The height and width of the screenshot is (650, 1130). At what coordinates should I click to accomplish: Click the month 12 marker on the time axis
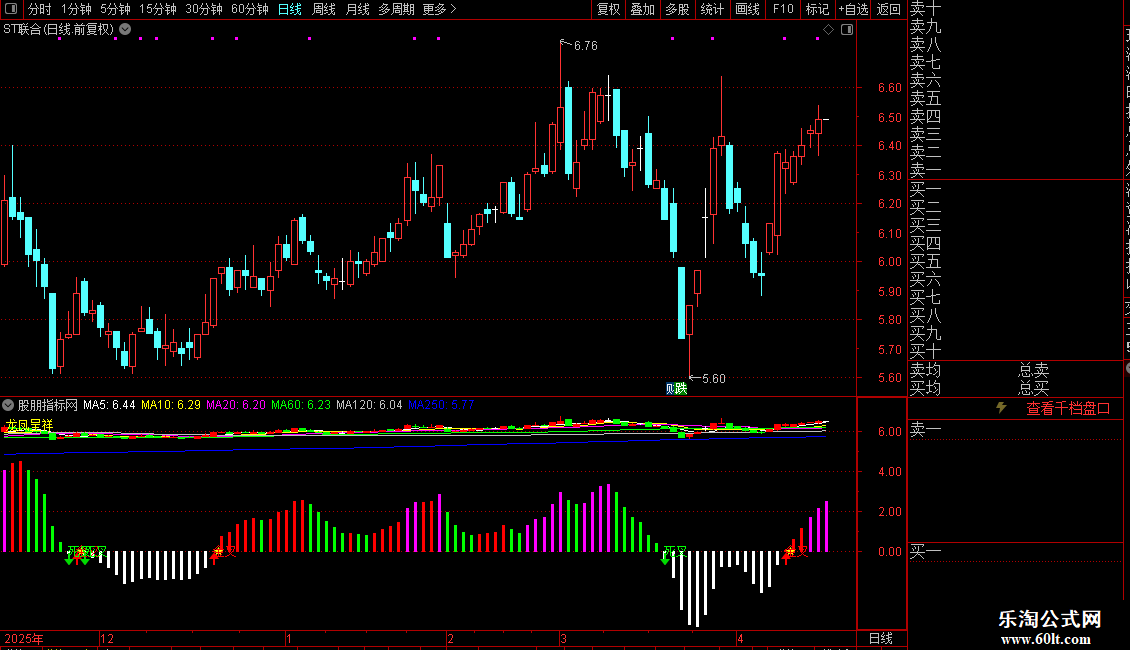[x=107, y=638]
